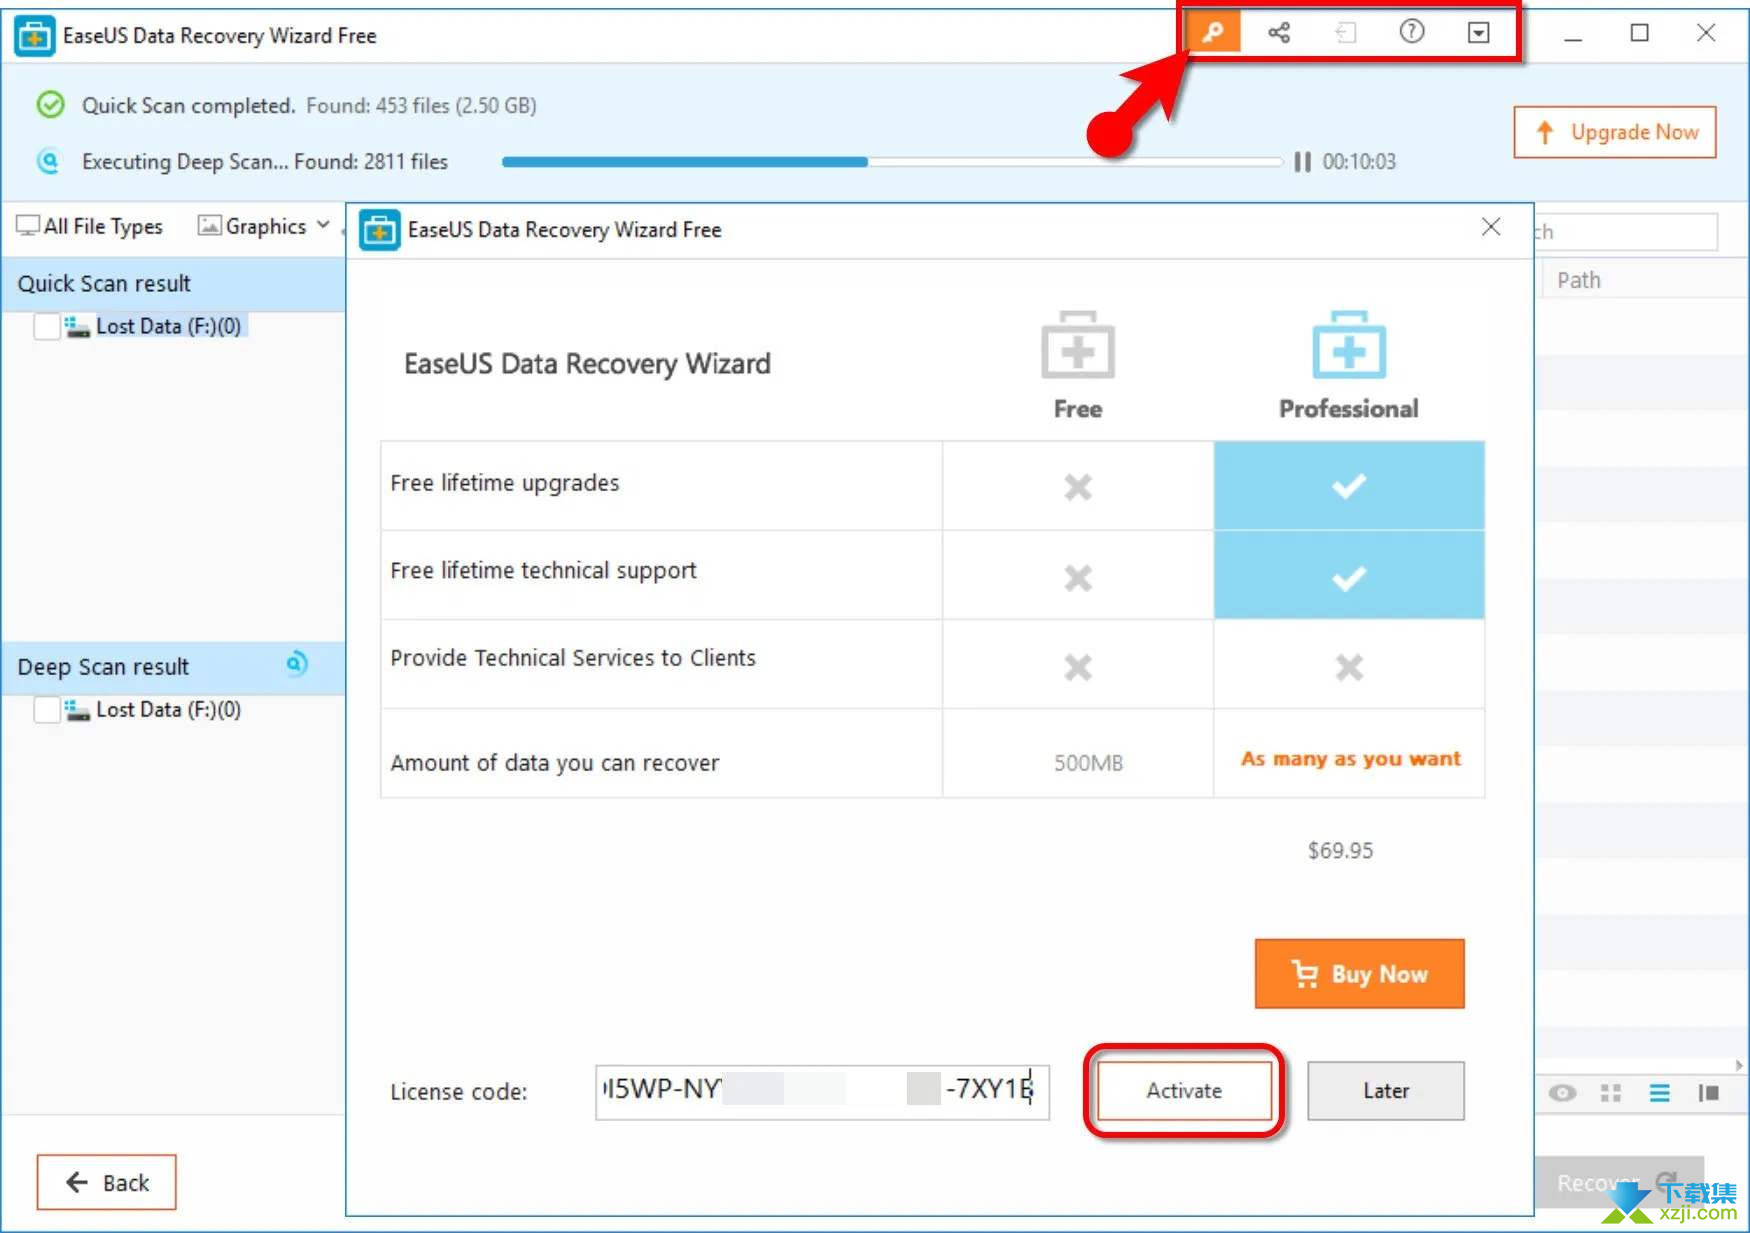Viewport: 1750px width, 1233px height.
Task: Select Quick Scan result header
Action: (173, 284)
